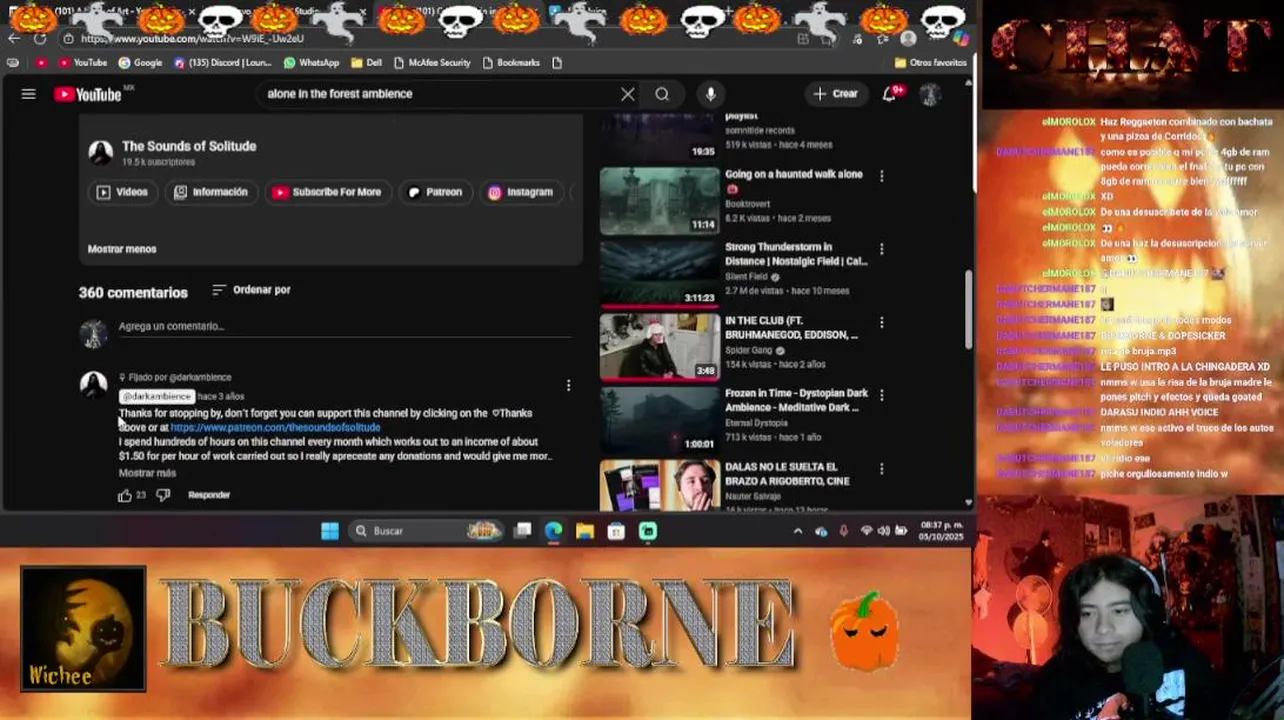This screenshot has width=1284, height=720.
Task: Like the pinned comment with thumbs up
Action: 125,495
